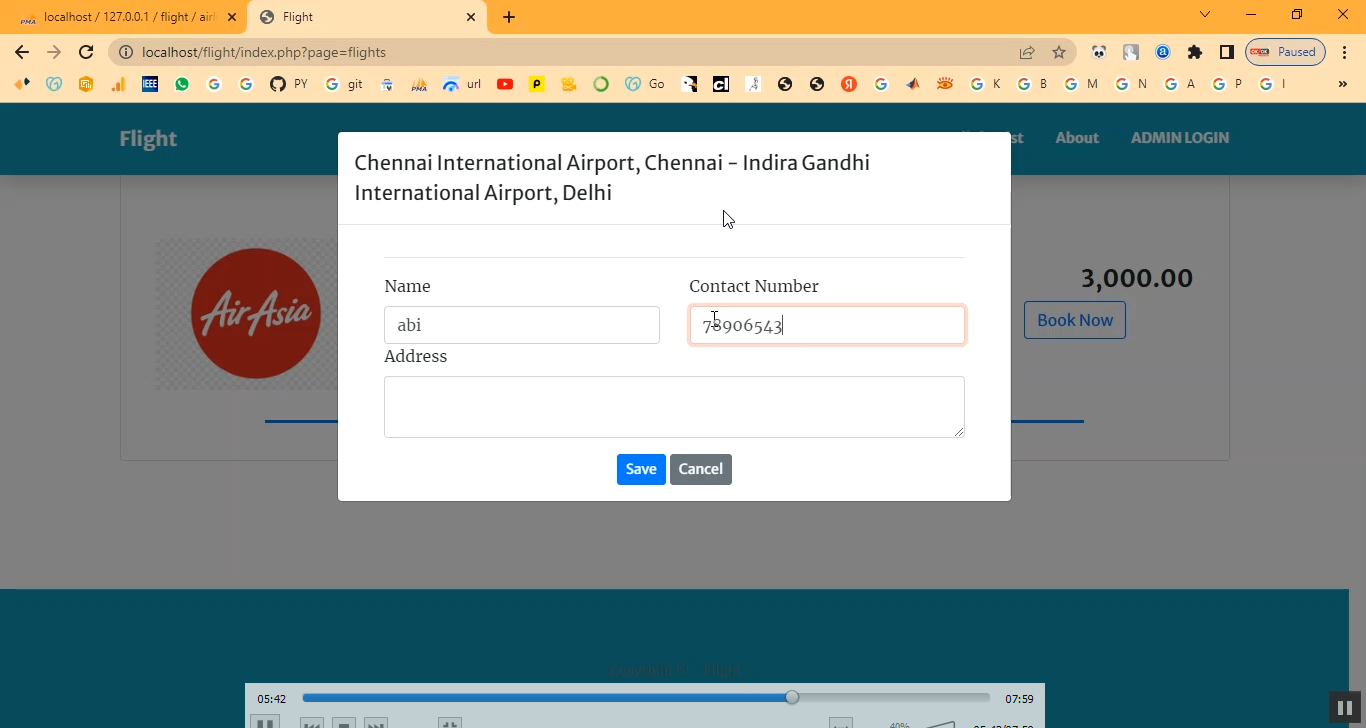1366x728 pixels.
Task: Focus the Address text area
Action: pos(674,406)
